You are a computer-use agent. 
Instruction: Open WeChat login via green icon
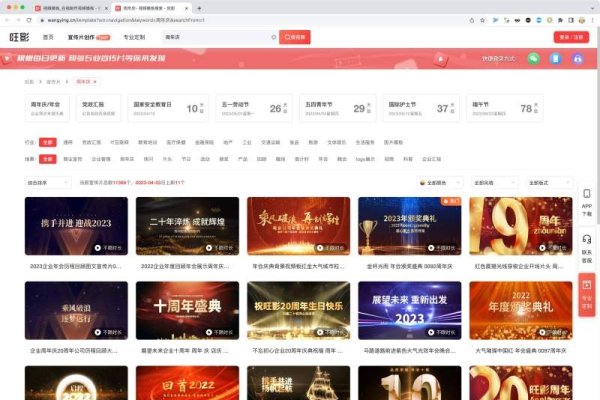[534, 59]
